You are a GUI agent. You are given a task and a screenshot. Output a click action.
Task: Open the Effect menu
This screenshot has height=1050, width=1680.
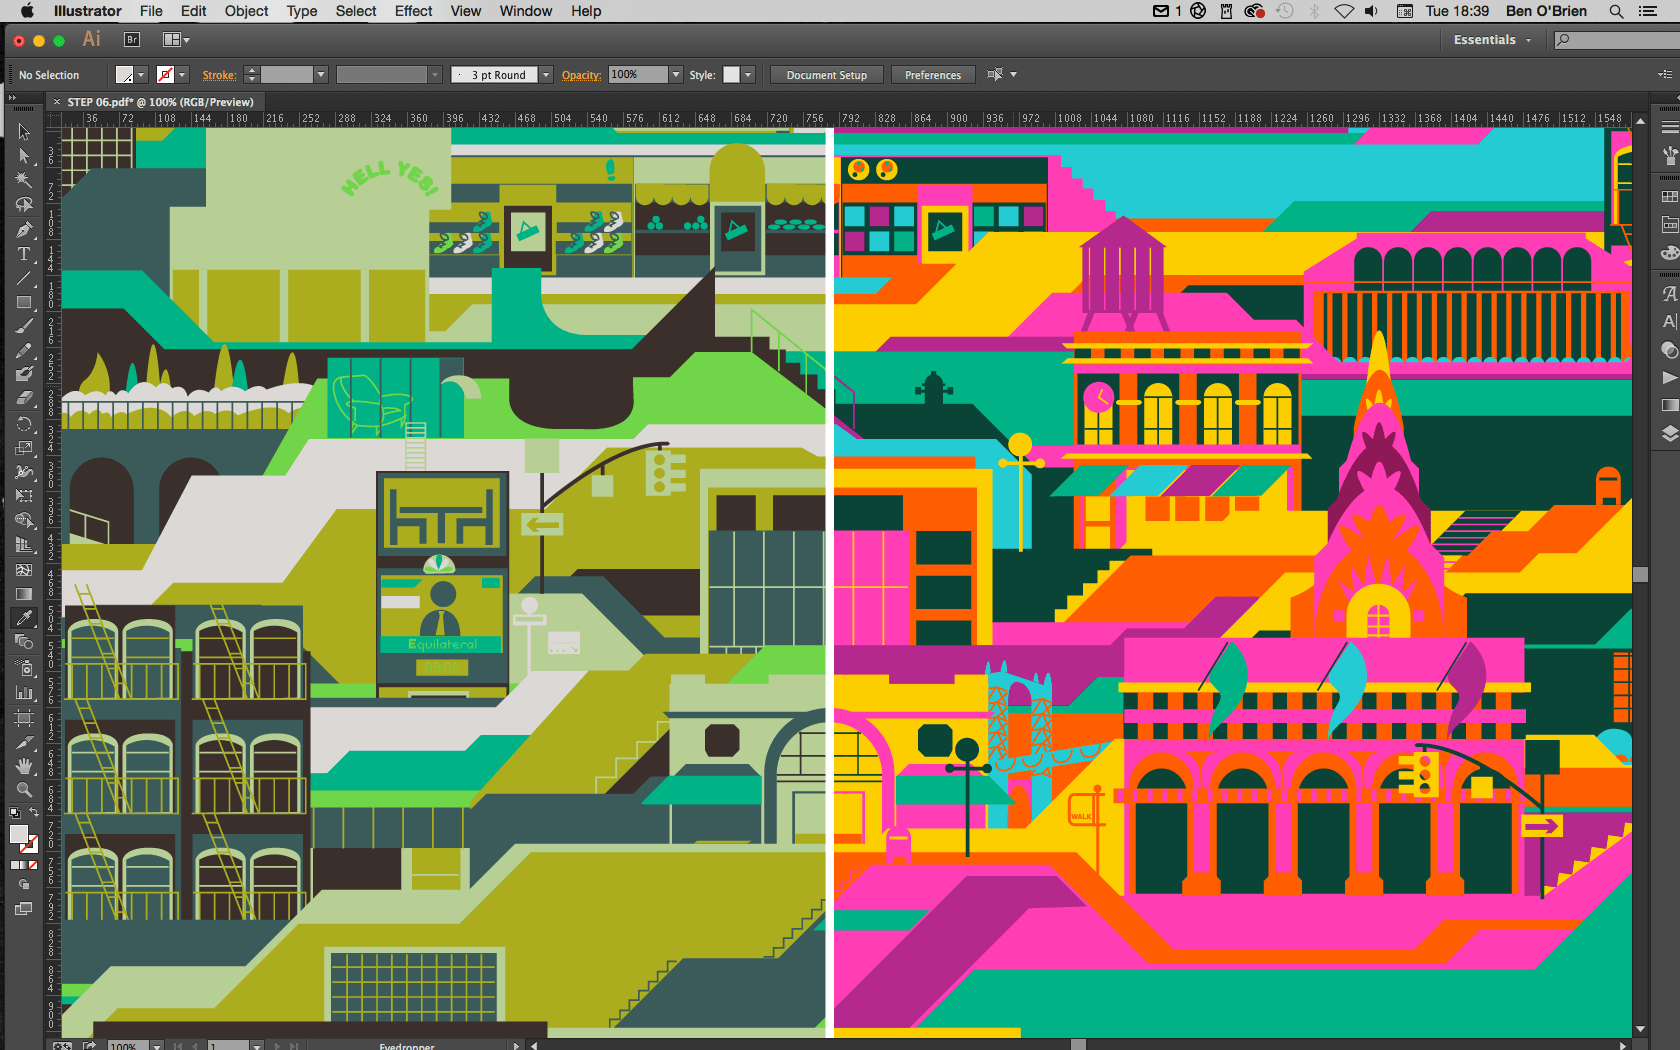[x=414, y=11]
